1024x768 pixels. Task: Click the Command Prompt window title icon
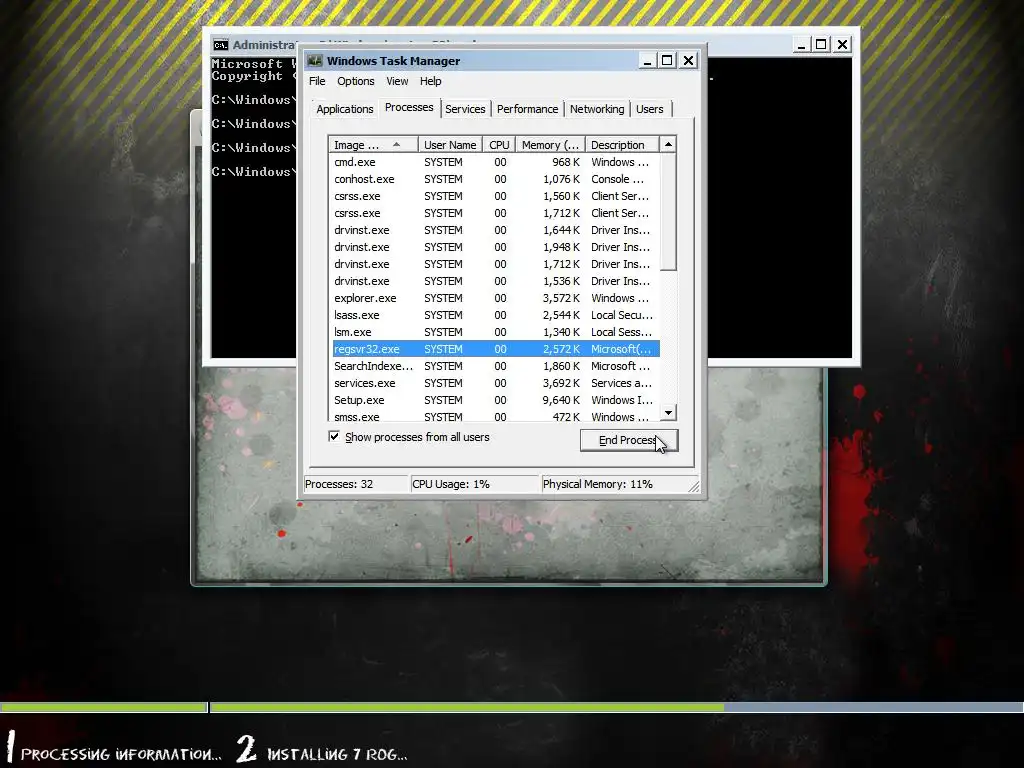tap(221, 44)
